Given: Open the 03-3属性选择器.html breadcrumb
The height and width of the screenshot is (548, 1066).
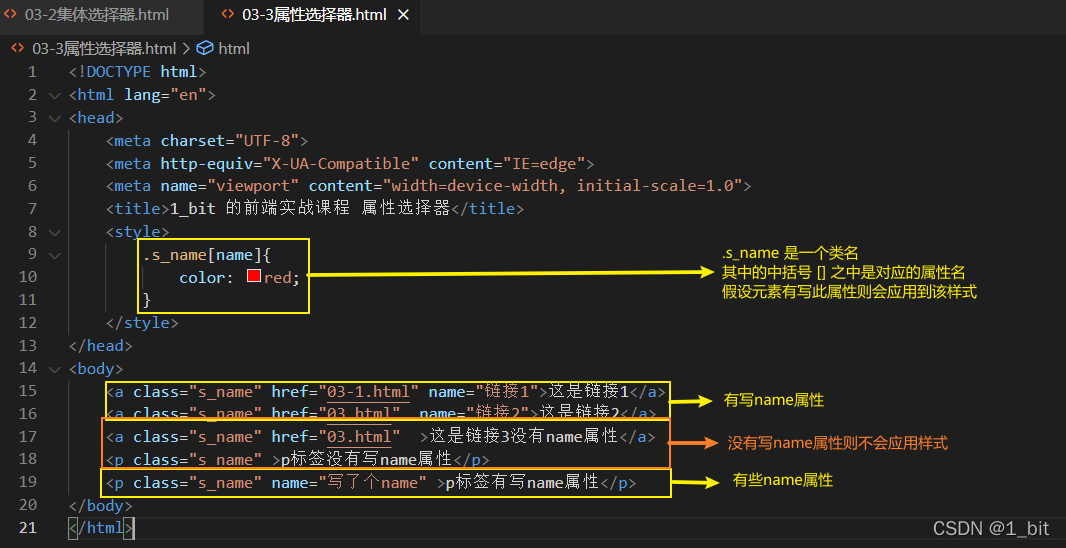Looking at the screenshot, I should coord(104,48).
